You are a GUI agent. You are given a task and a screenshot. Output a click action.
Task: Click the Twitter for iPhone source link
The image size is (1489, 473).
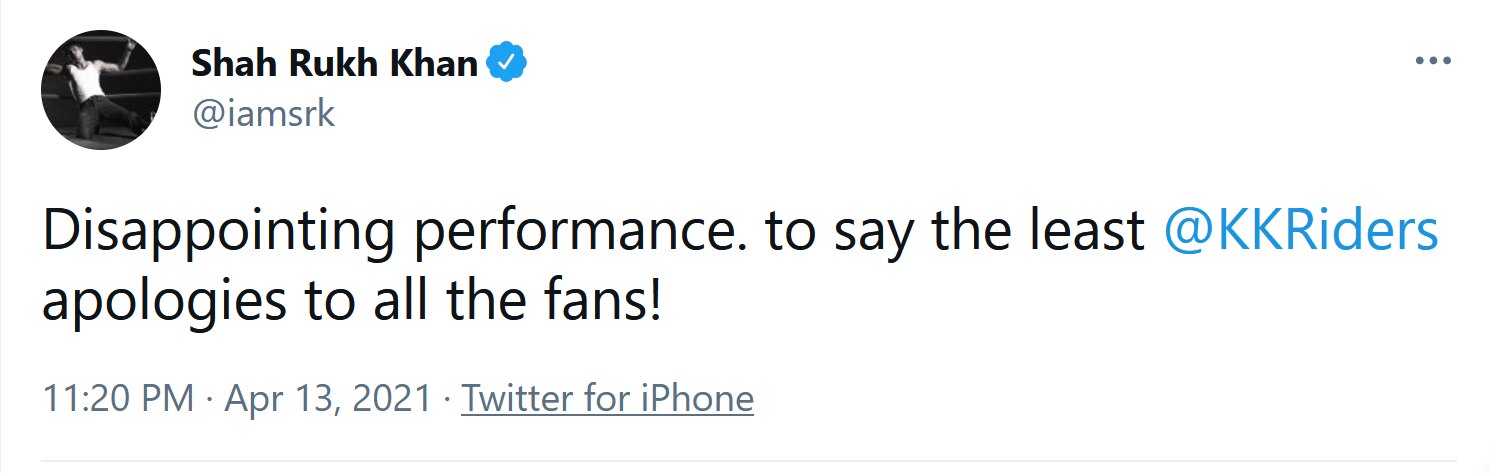607,399
